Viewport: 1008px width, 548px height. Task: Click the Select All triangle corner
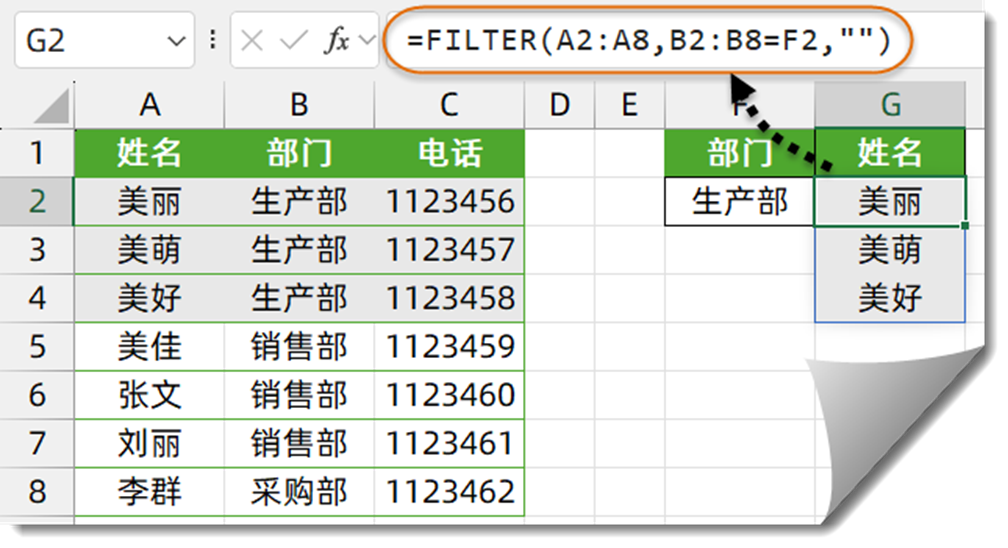tap(51, 106)
